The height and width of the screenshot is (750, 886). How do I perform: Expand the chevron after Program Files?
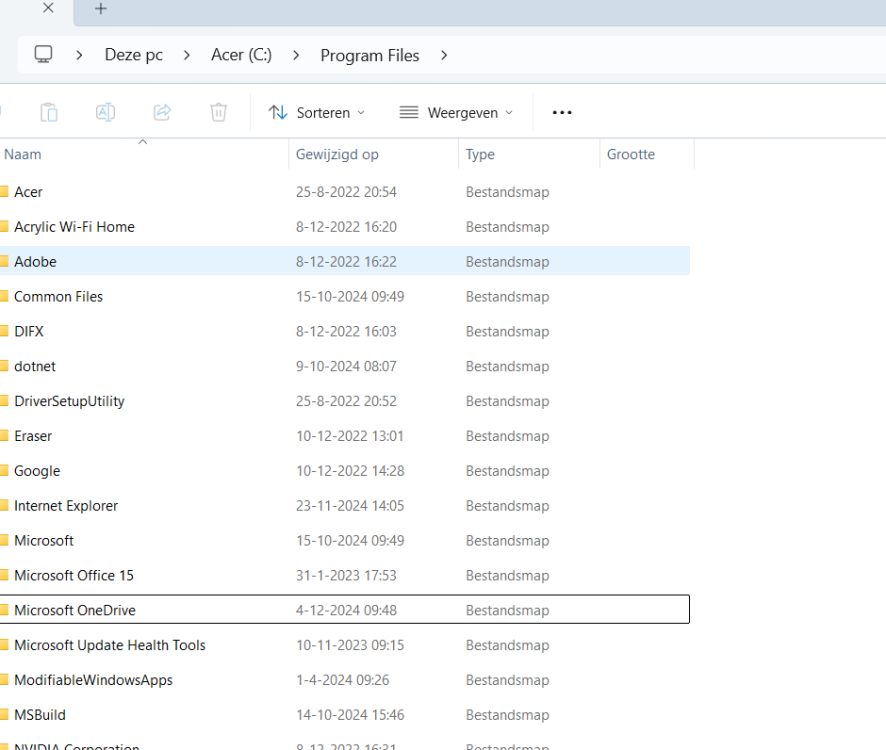pyautogui.click(x=444, y=55)
